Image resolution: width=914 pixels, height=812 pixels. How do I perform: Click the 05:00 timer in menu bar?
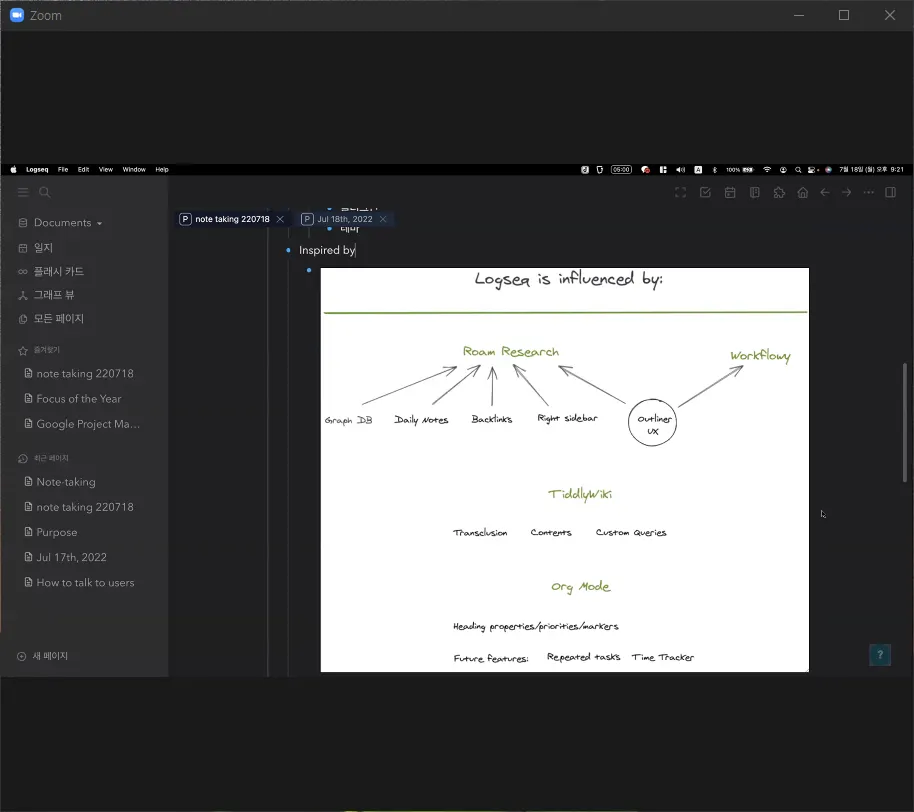click(621, 170)
